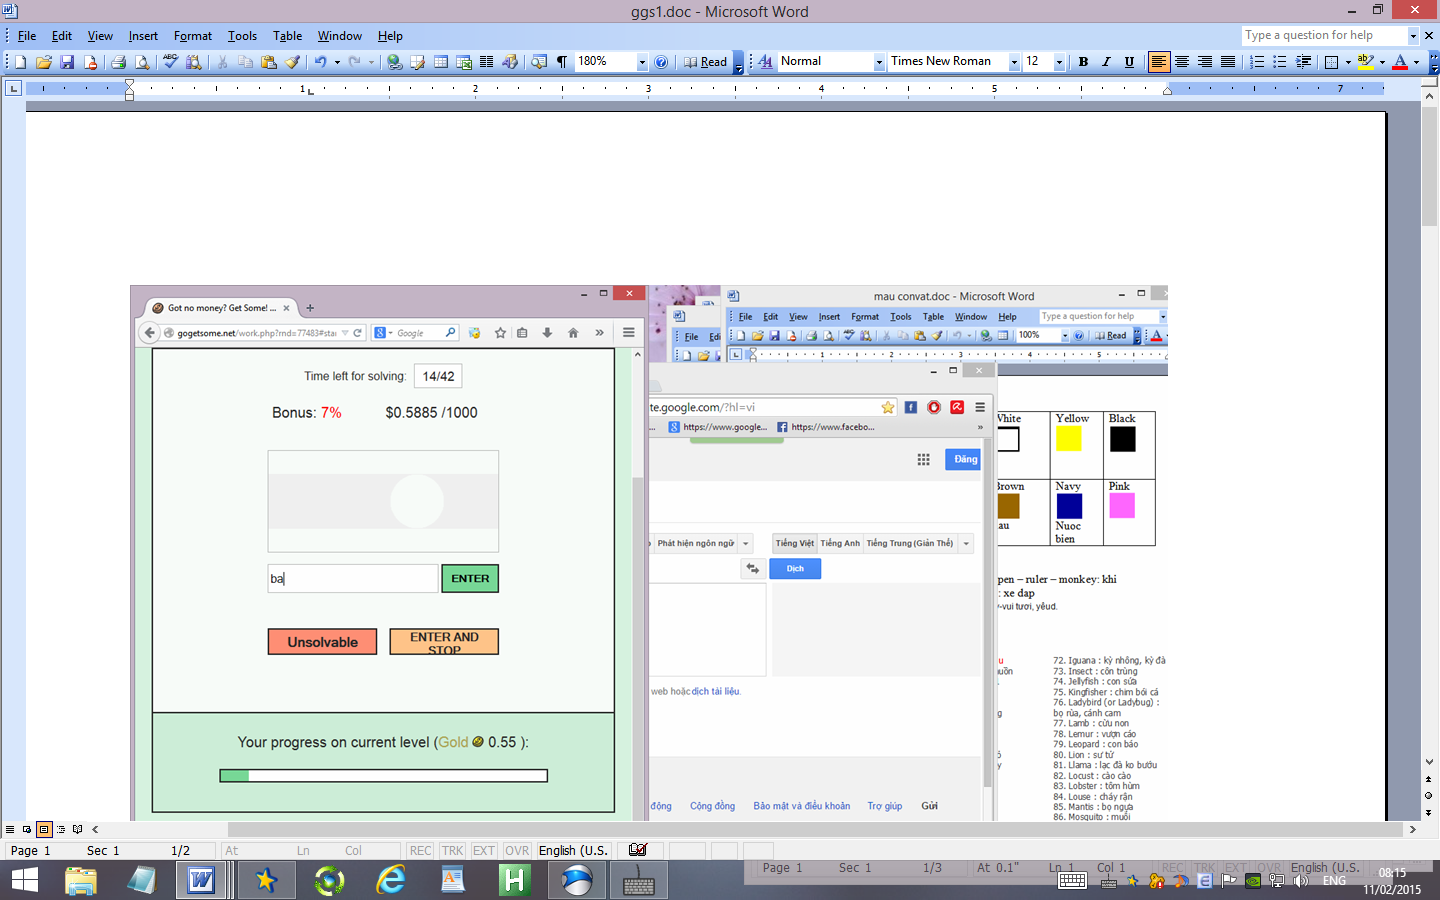Open the Print Preview tool
1440x900 pixels.
point(142,62)
